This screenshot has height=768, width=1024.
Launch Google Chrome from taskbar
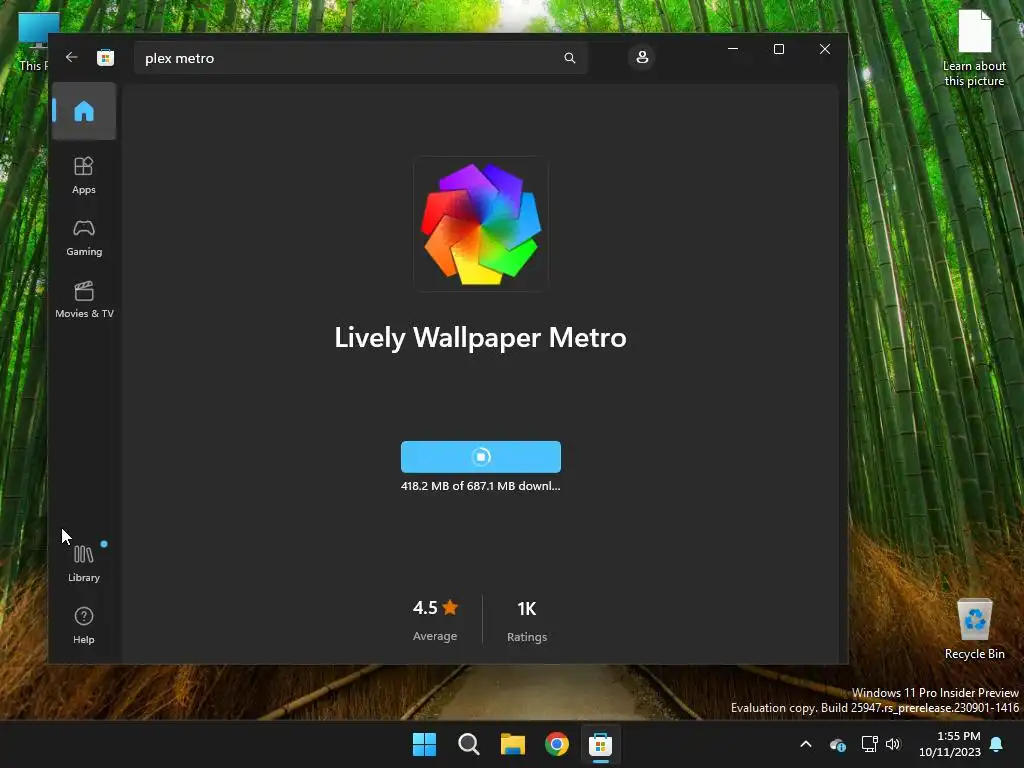[x=556, y=744]
